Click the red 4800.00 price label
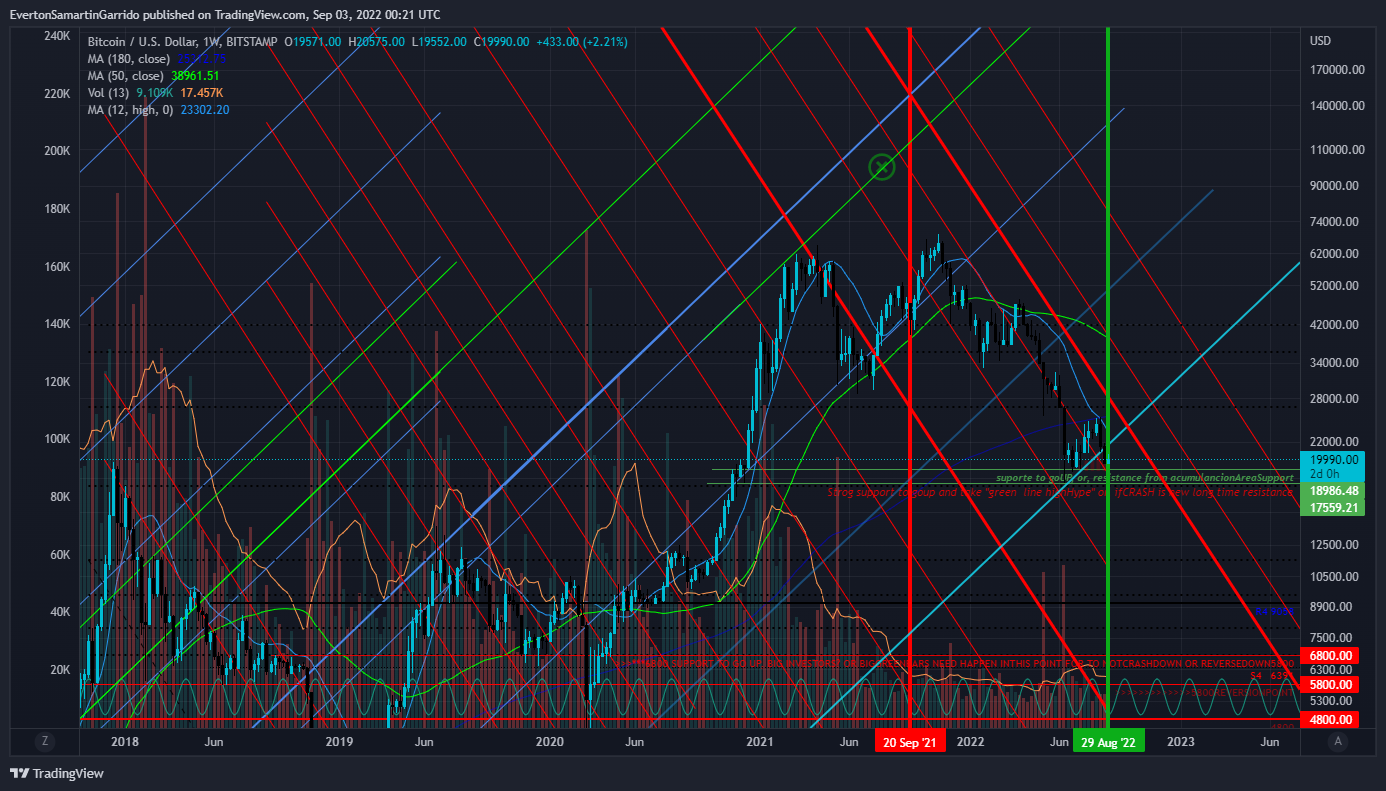1386x791 pixels. [x=1331, y=719]
